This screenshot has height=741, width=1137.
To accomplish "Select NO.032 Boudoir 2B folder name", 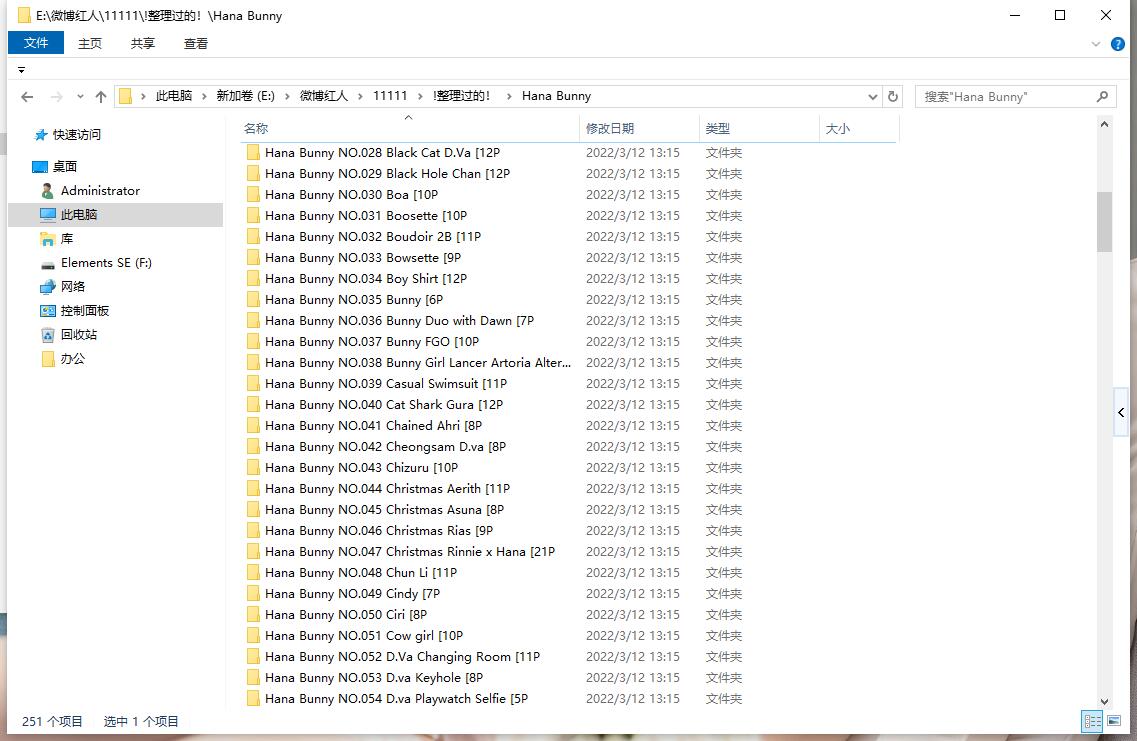I will (373, 236).
